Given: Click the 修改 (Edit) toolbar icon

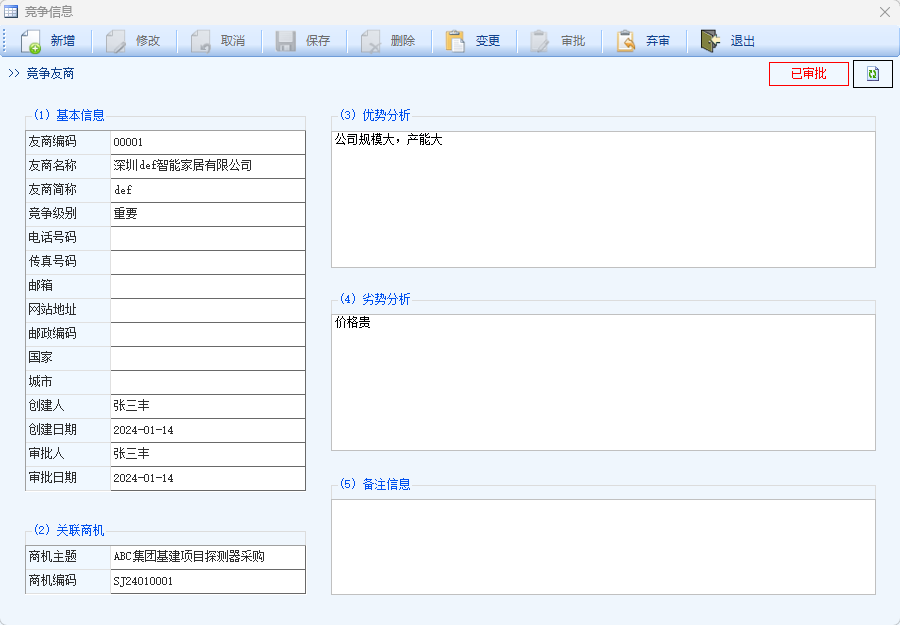Looking at the screenshot, I should pyautogui.click(x=115, y=41).
